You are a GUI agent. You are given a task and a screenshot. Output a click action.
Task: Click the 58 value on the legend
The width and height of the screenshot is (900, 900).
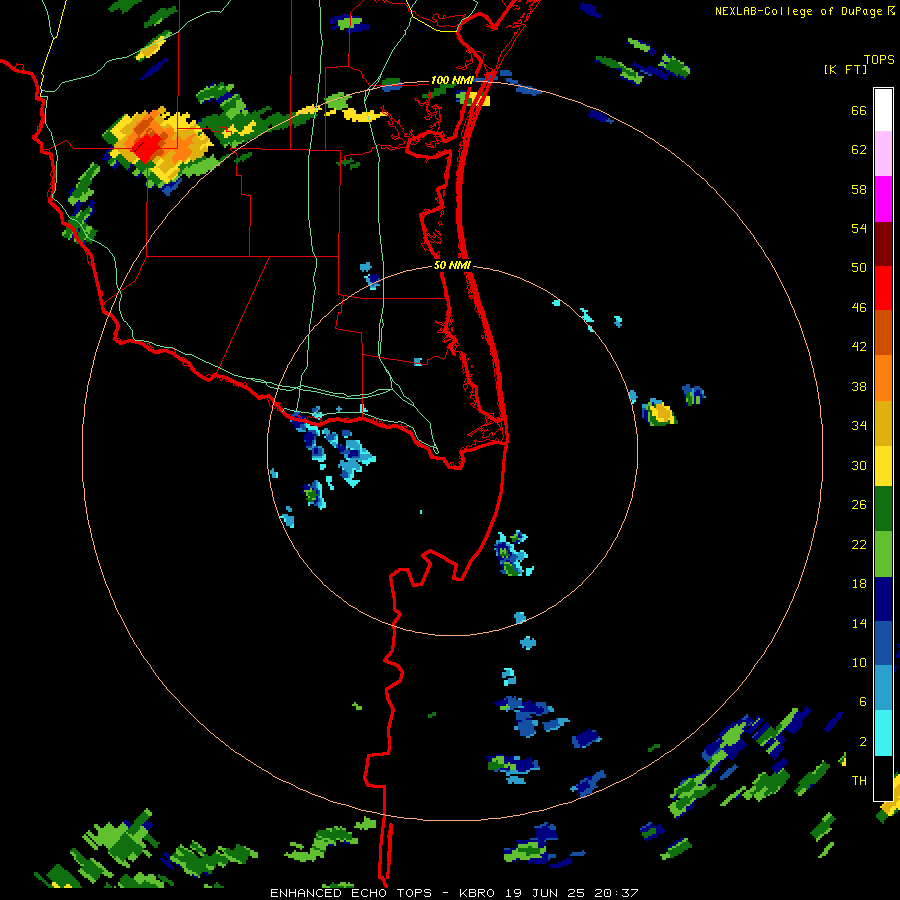coord(859,189)
